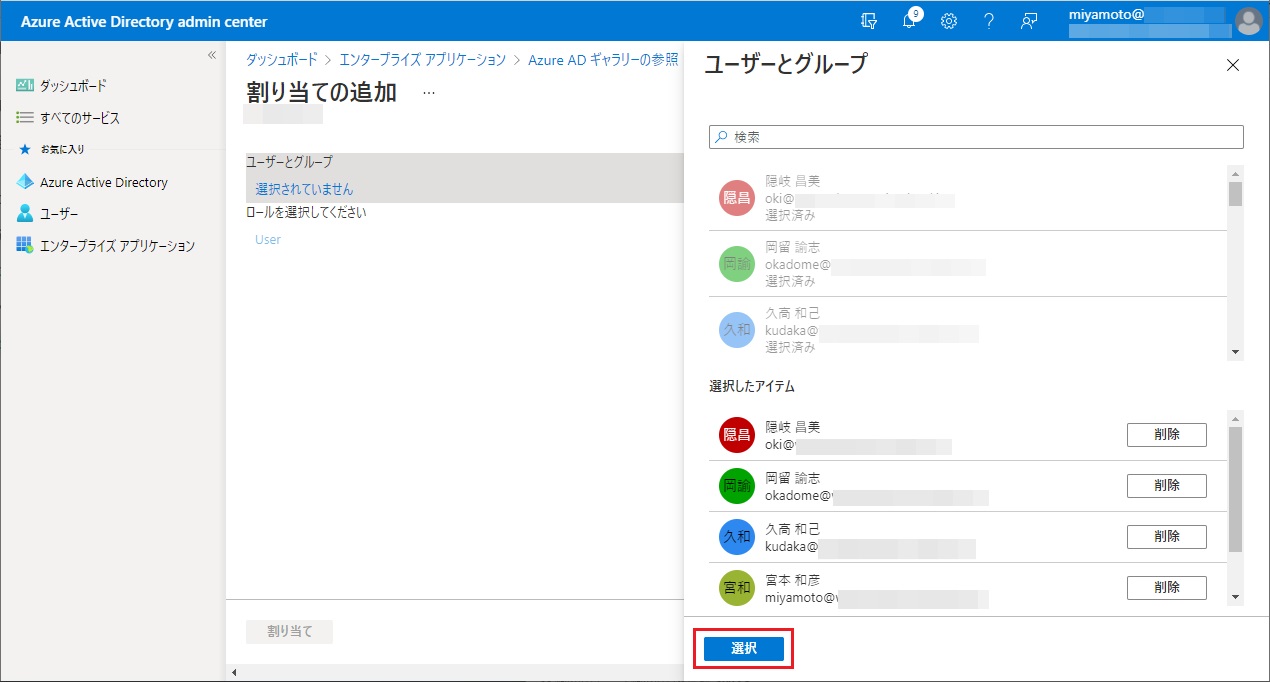1270x683 pixels.
Task: Click the blue 選択 button
Action: click(743, 649)
